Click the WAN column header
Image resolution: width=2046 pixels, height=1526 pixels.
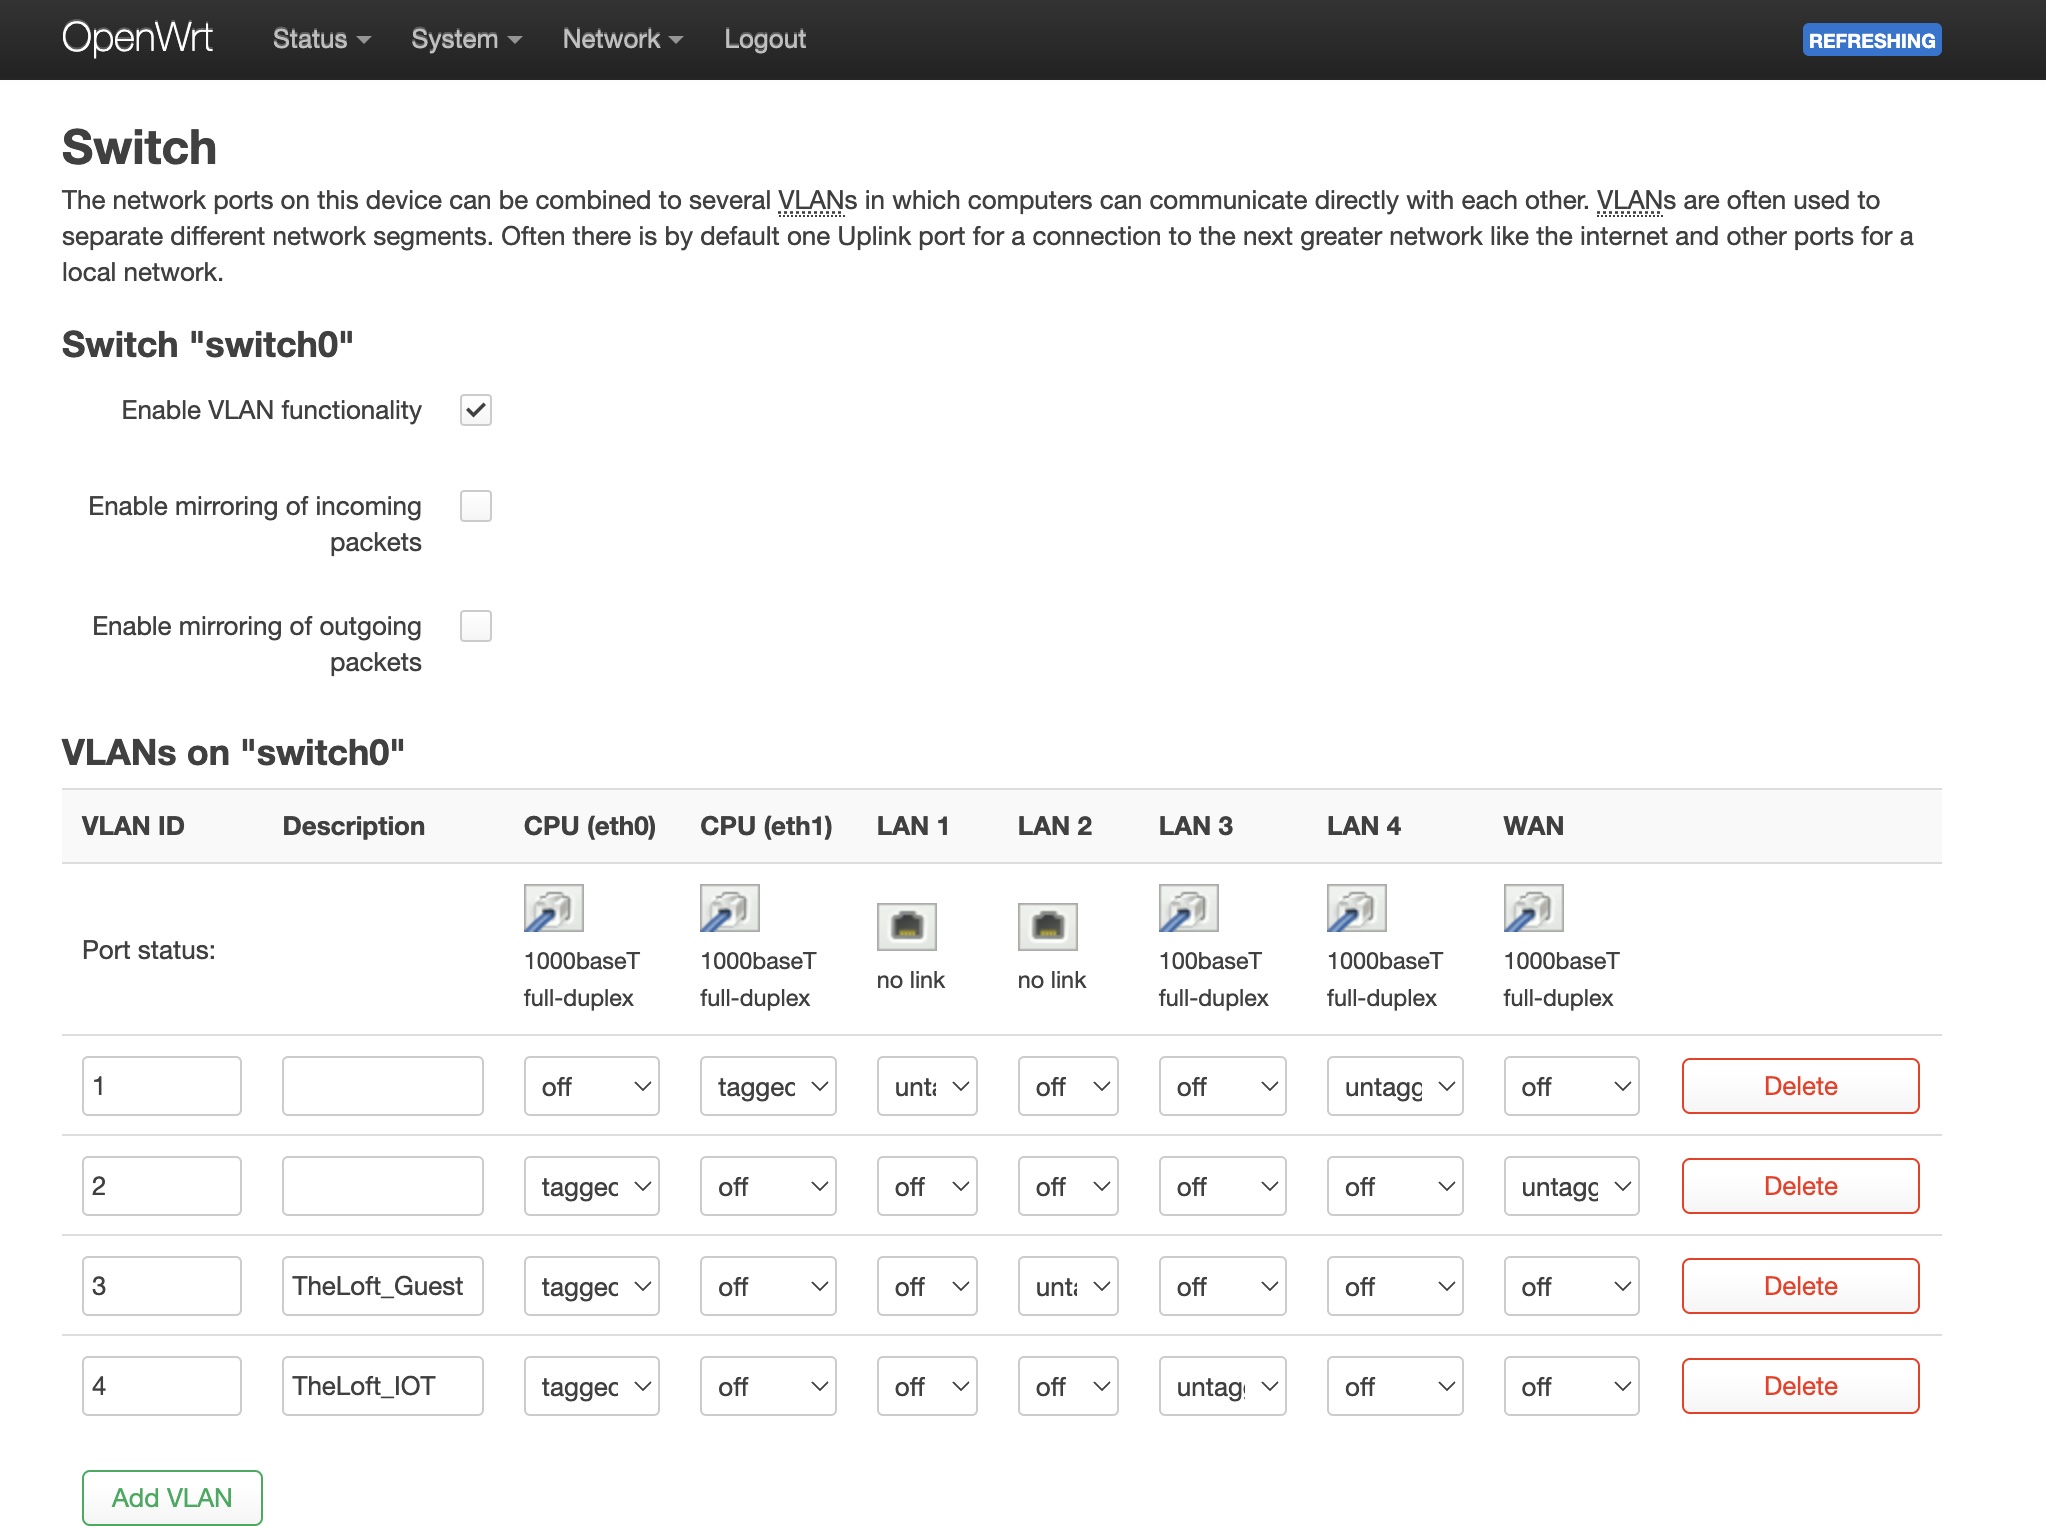(1533, 826)
